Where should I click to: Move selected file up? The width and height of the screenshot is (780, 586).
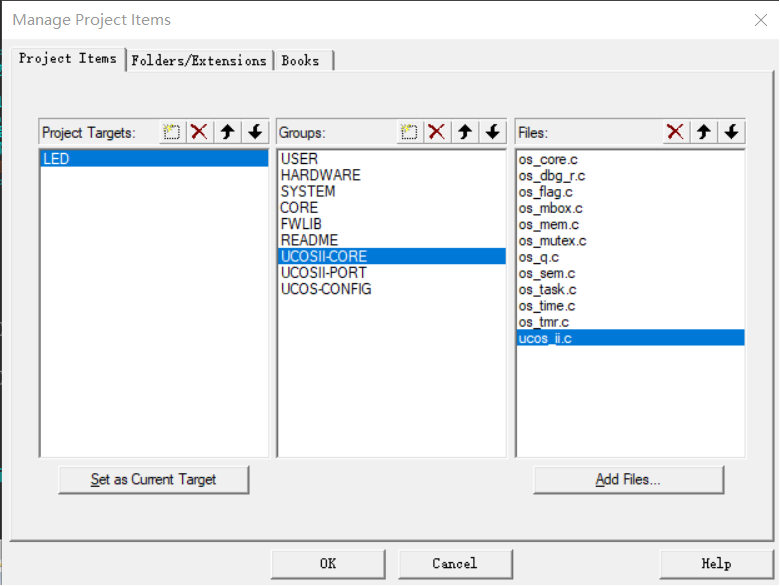click(703, 132)
